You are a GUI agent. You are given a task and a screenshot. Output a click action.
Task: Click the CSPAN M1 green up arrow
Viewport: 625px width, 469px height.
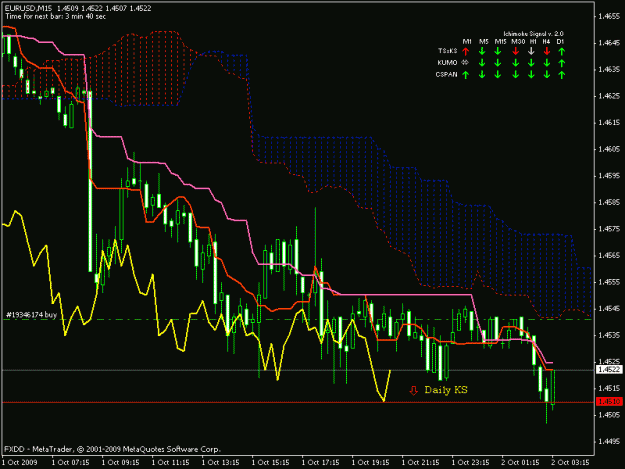coord(466,75)
